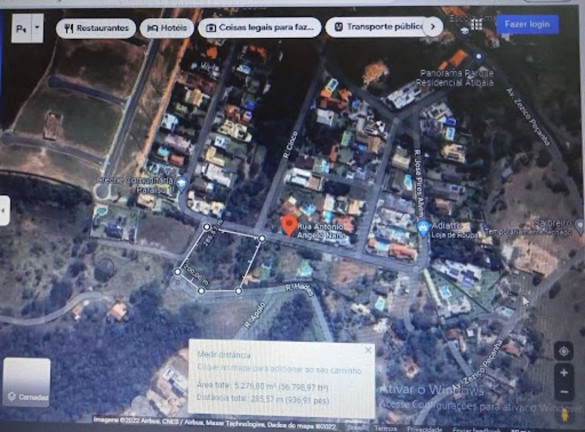Click the Panorama Parque Residencial Atibaia marker
The image size is (585, 432).
coord(479,57)
